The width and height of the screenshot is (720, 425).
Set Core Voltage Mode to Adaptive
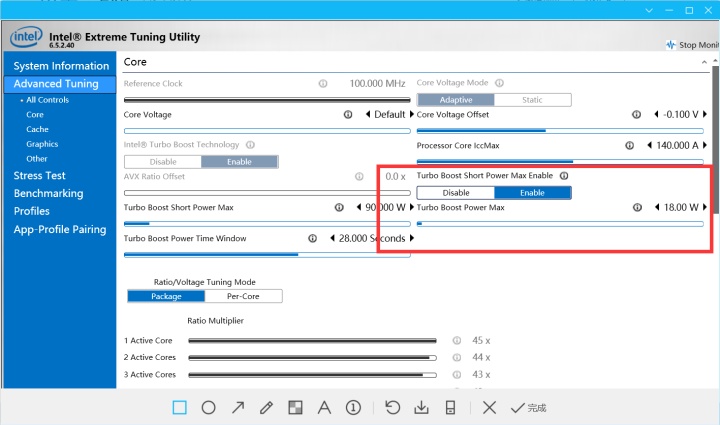456,100
